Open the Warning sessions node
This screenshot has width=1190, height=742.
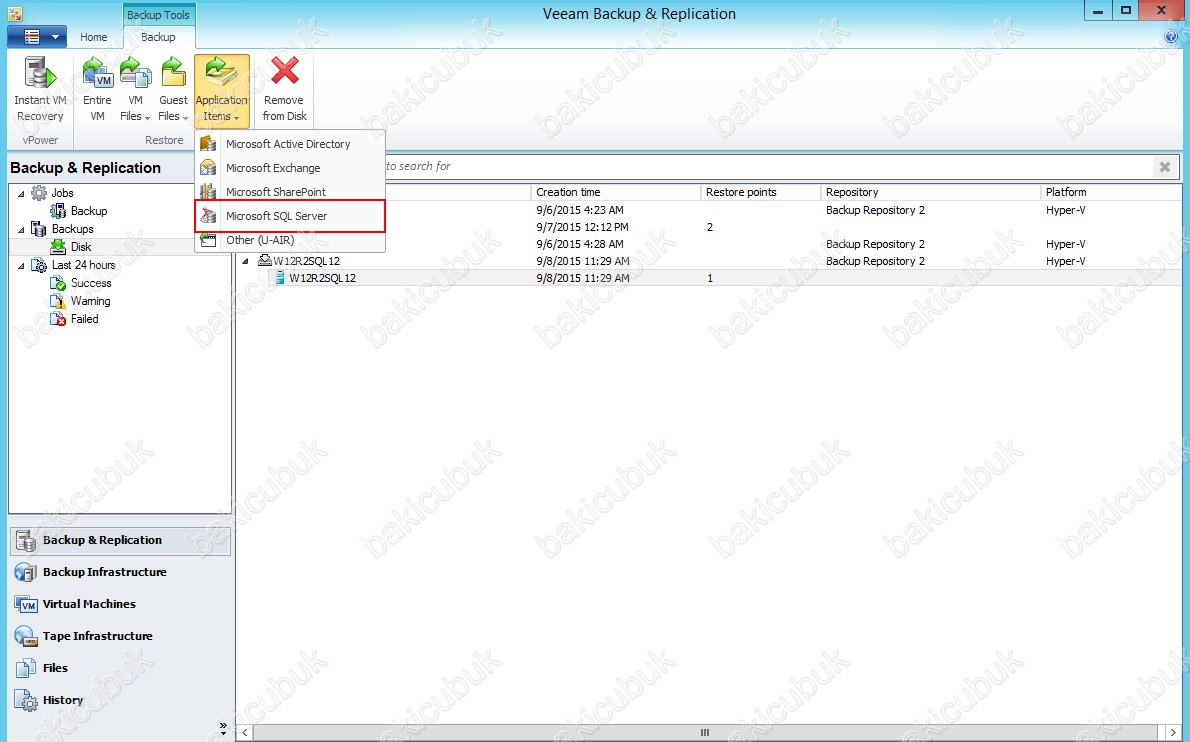point(90,301)
